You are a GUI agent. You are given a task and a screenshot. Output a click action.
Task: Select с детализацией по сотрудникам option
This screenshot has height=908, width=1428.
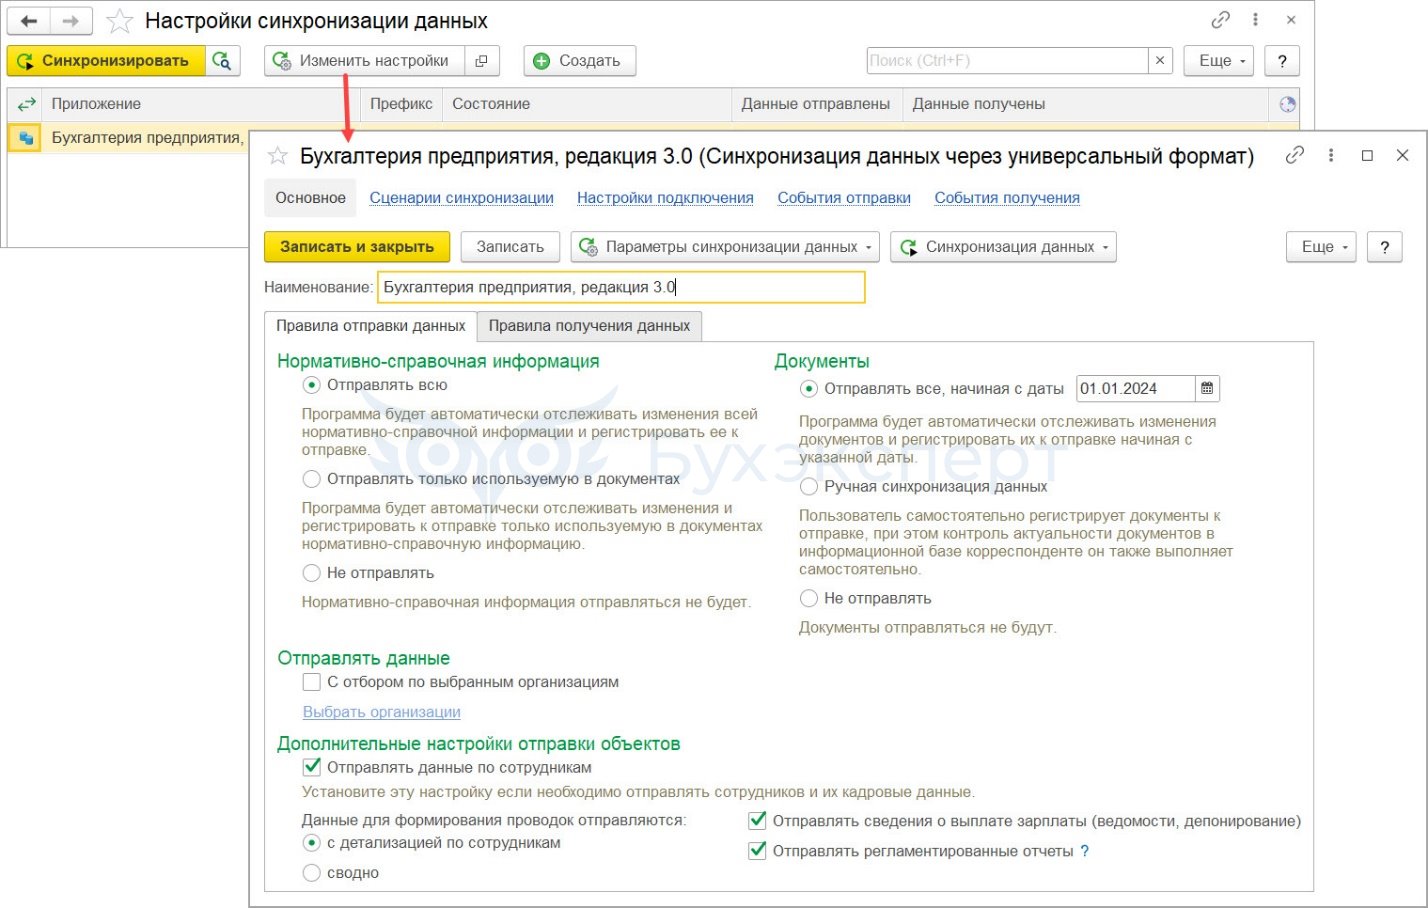click(x=311, y=843)
